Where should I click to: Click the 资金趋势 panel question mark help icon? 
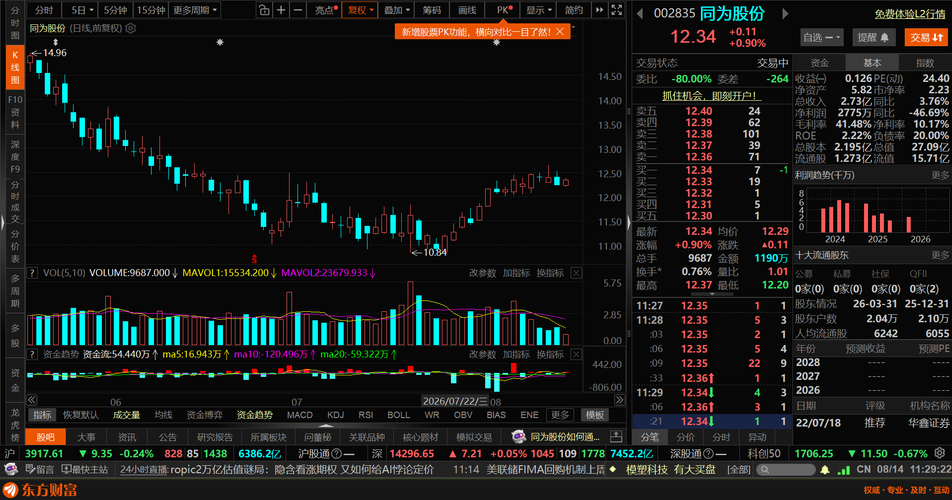coord(32,354)
